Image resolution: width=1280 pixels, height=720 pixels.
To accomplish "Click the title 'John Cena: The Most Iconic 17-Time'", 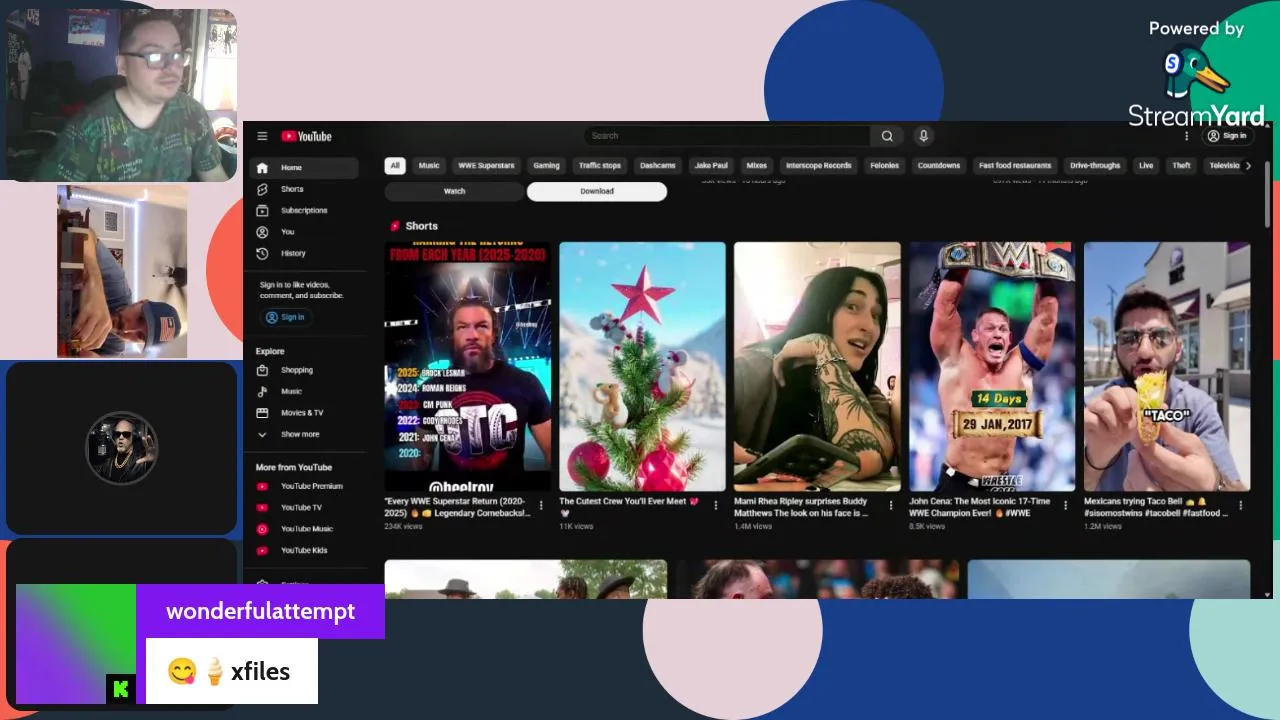I will [979, 507].
